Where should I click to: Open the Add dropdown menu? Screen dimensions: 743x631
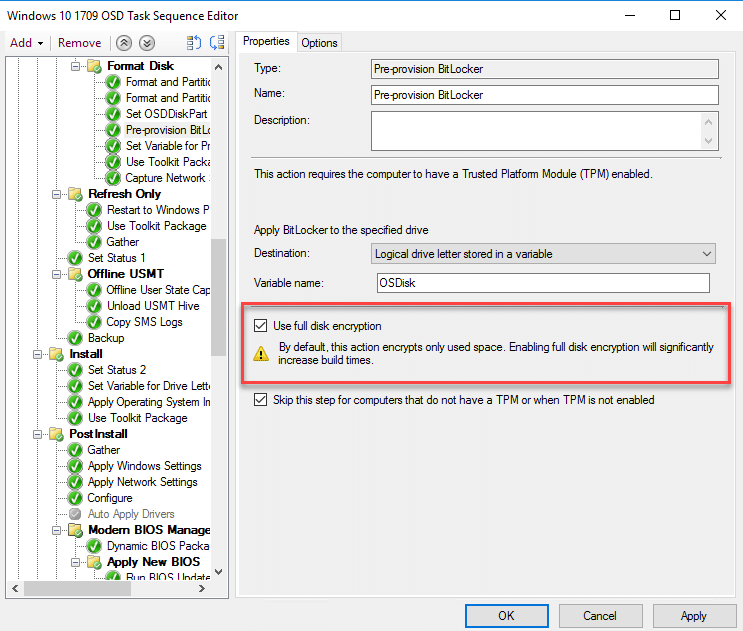27,43
